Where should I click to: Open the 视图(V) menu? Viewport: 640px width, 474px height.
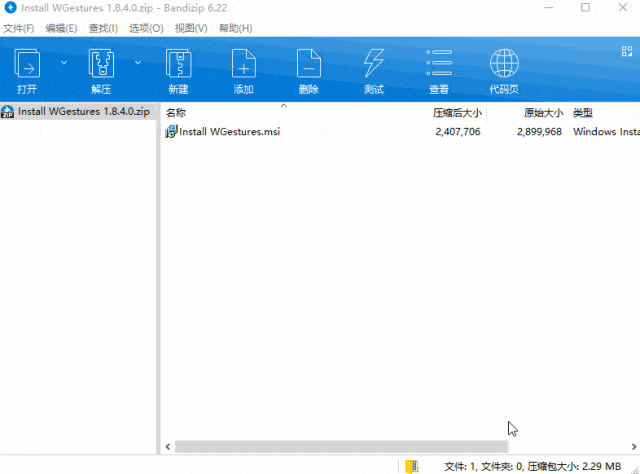click(191, 28)
